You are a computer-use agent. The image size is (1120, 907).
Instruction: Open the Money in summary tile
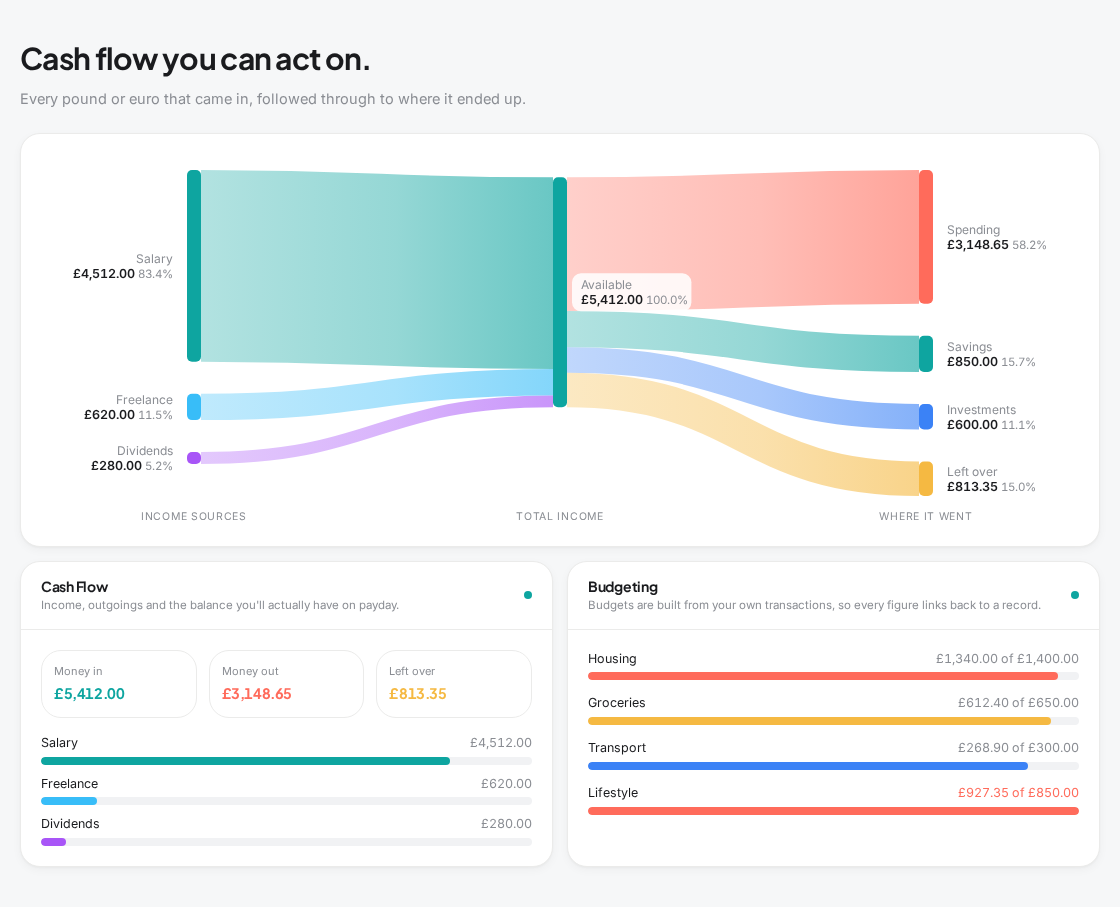[x=119, y=683]
